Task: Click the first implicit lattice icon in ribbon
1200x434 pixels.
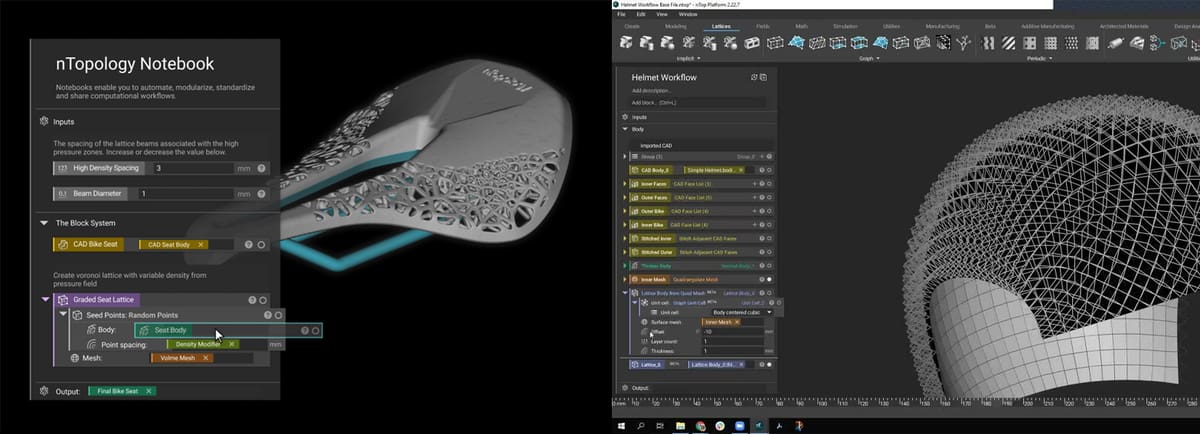Action: [x=627, y=43]
